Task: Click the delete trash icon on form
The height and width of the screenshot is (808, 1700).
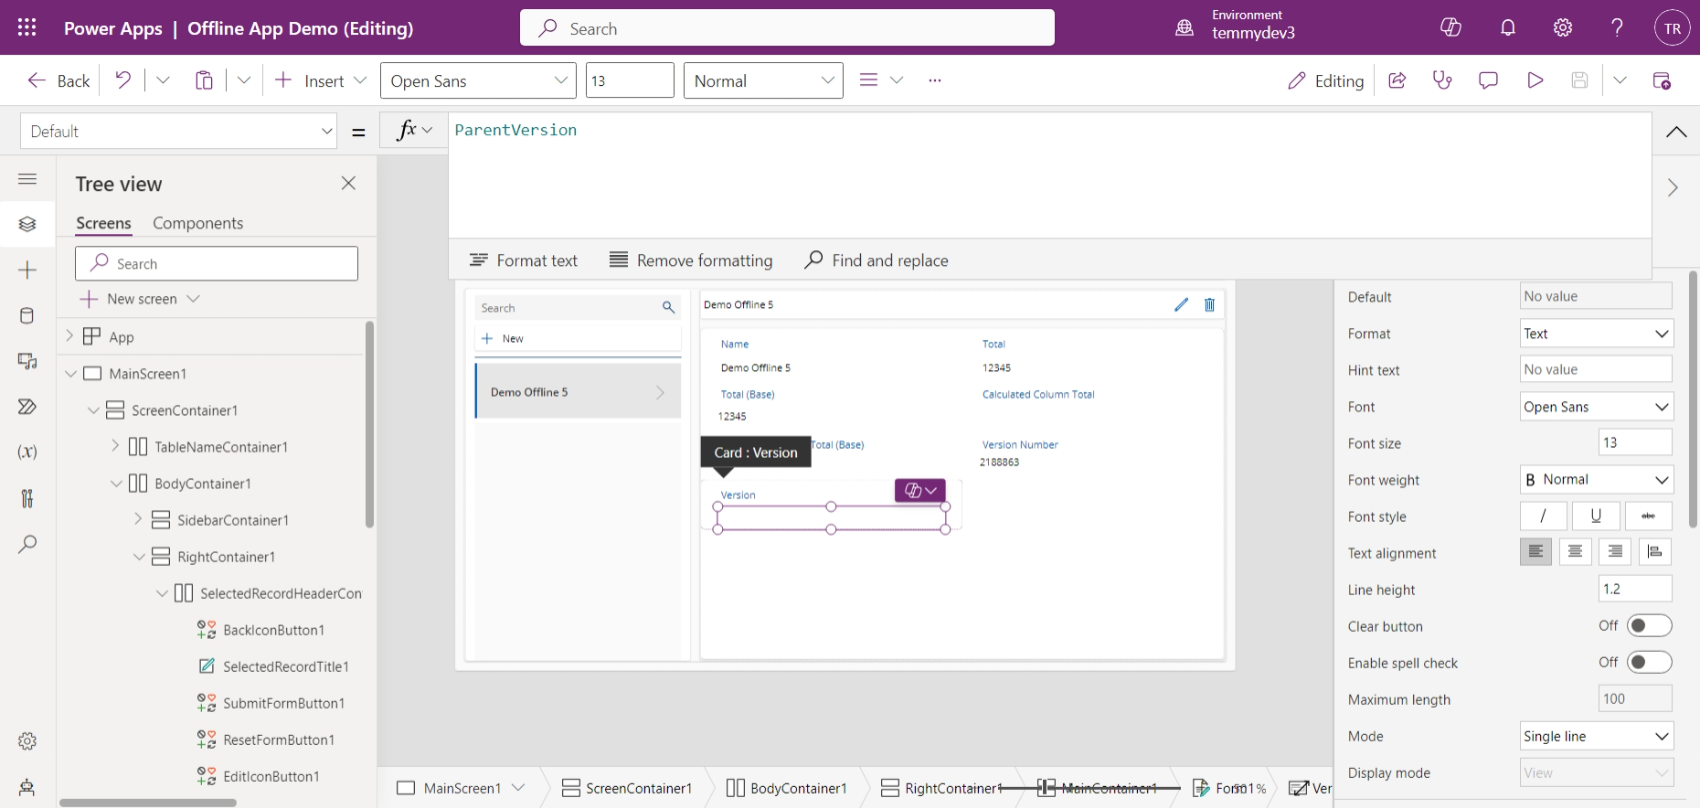Action: (1210, 305)
